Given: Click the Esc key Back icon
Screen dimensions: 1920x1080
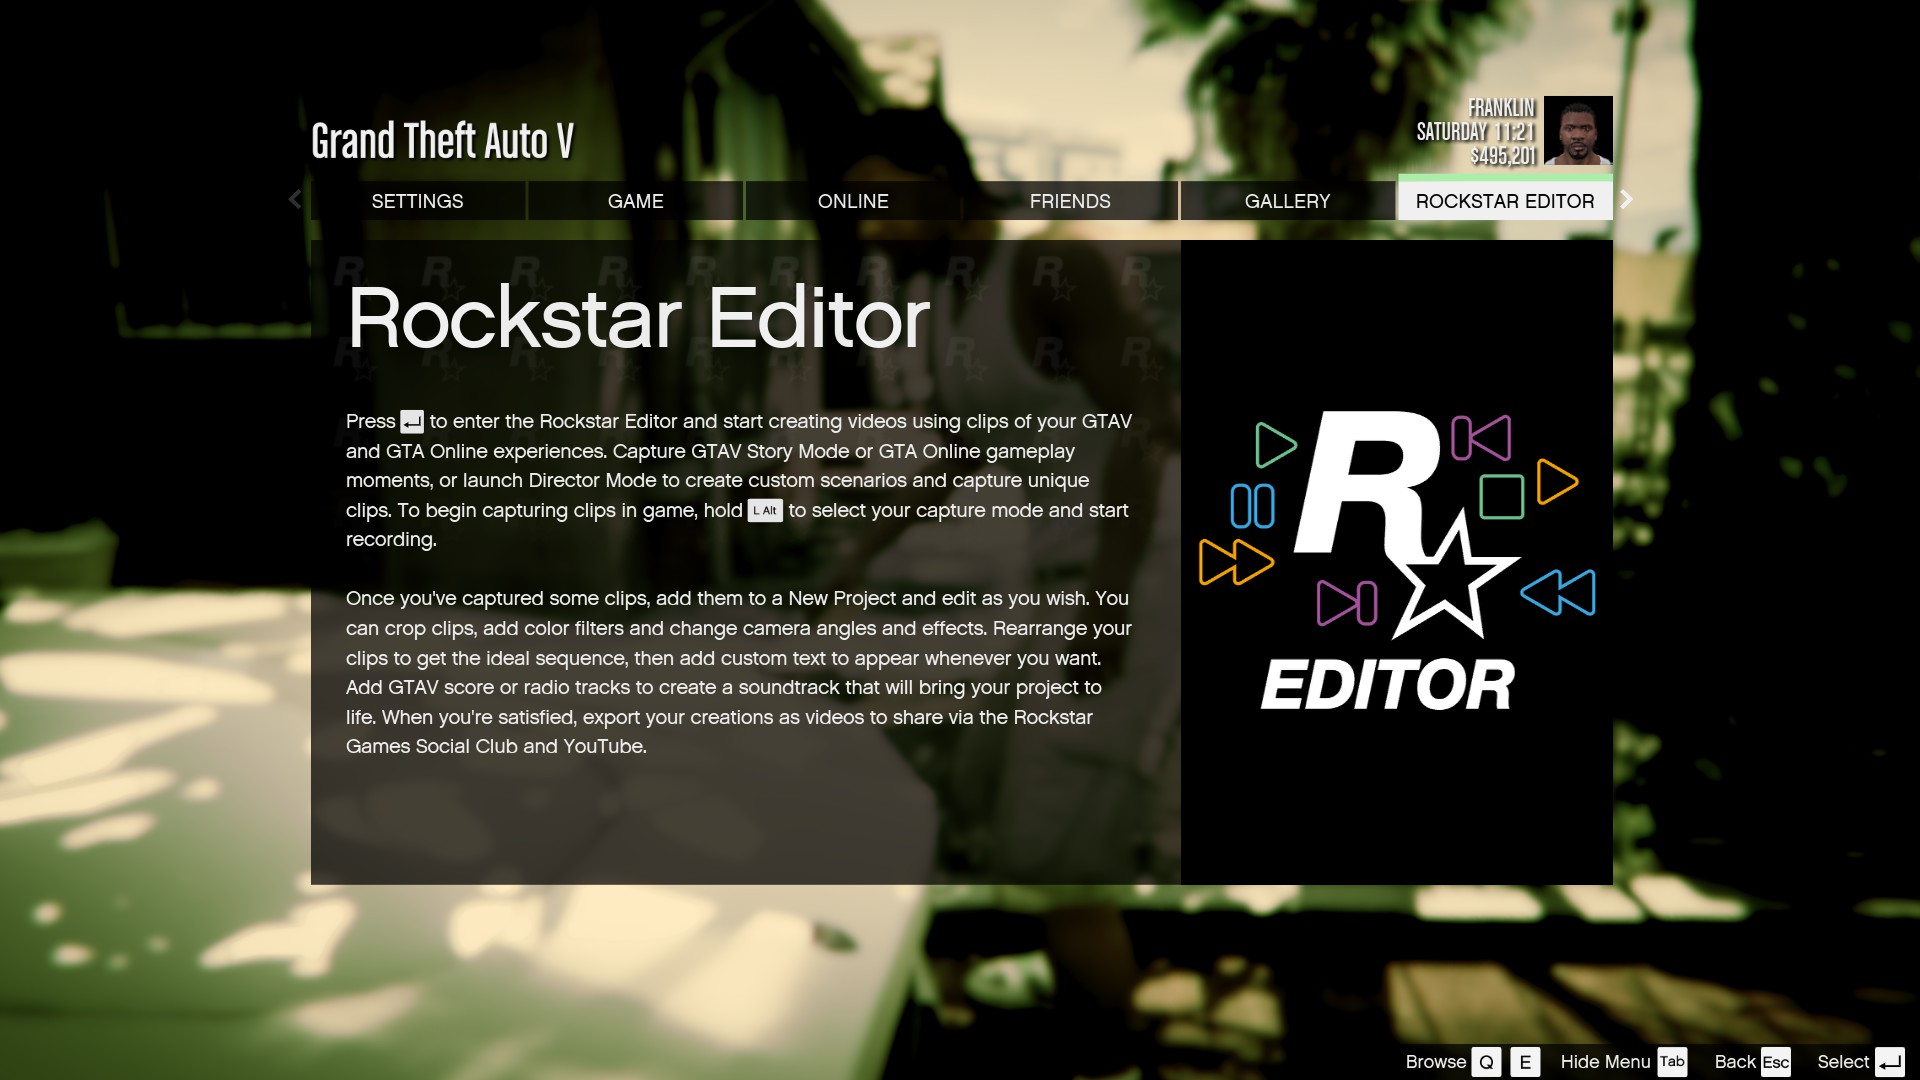Looking at the screenshot, I should 1776,1062.
